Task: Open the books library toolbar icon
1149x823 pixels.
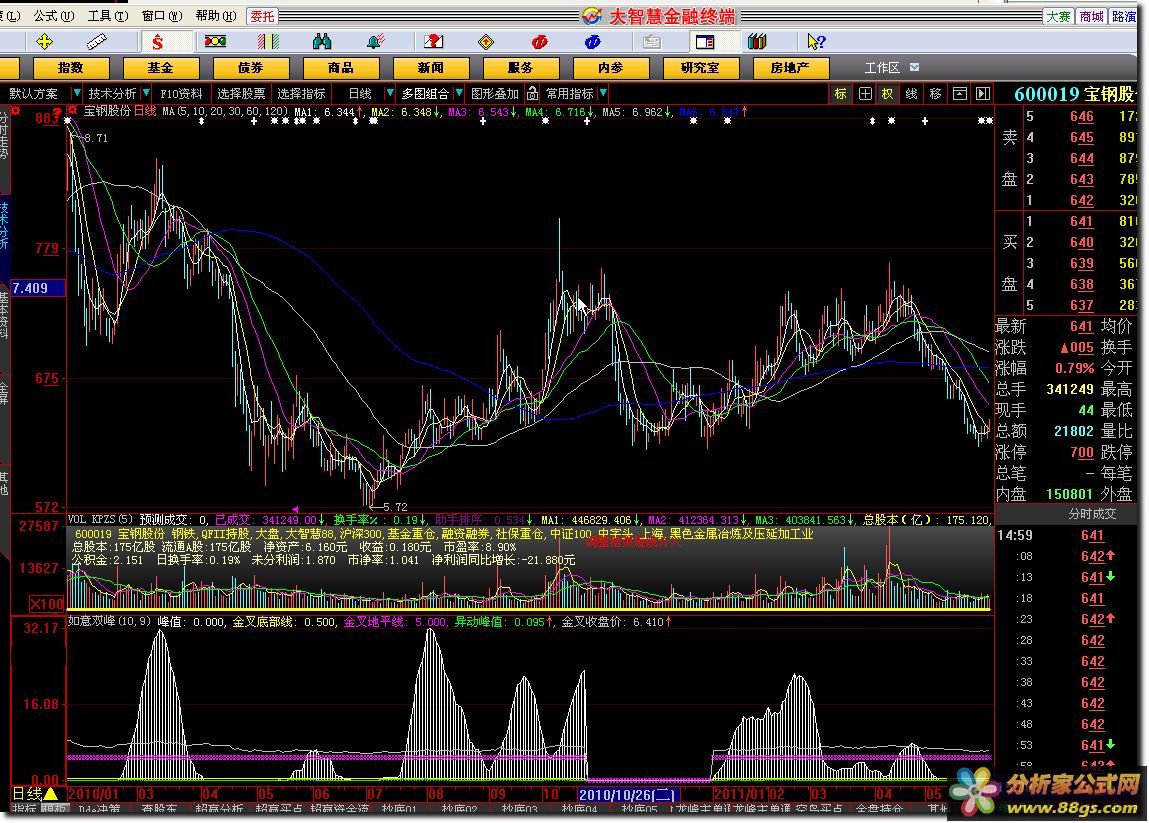Action: [x=757, y=42]
